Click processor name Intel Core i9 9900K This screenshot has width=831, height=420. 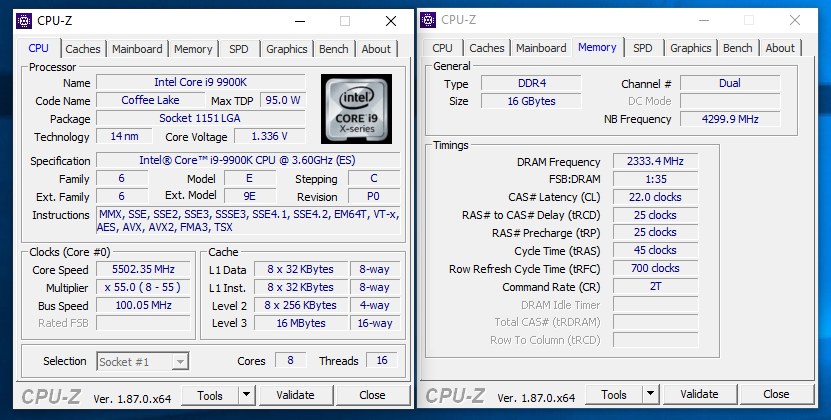click(200, 82)
